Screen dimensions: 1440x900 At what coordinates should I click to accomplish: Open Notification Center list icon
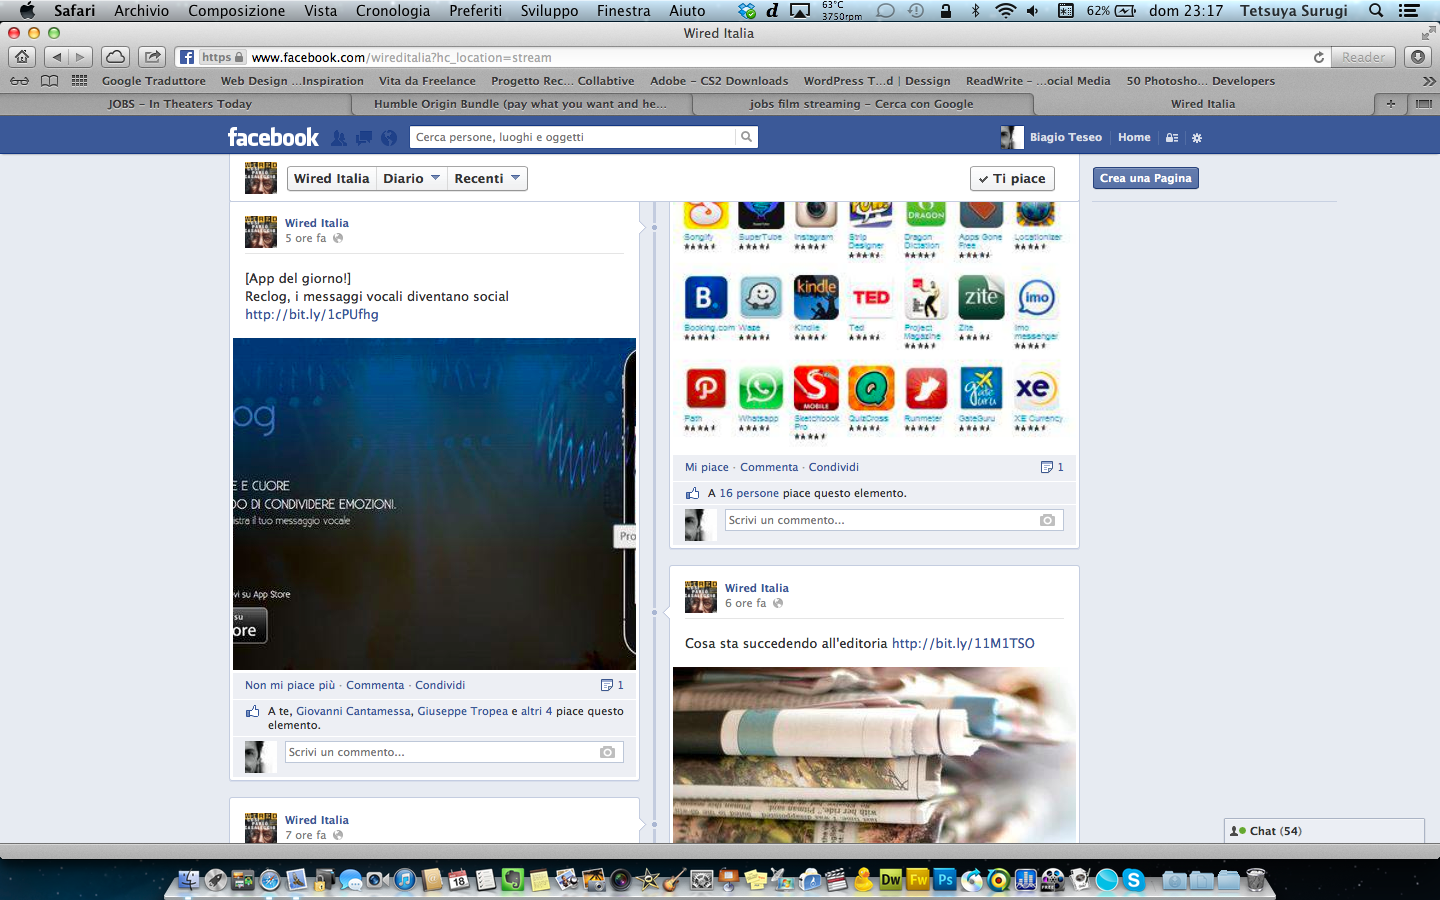1409,11
